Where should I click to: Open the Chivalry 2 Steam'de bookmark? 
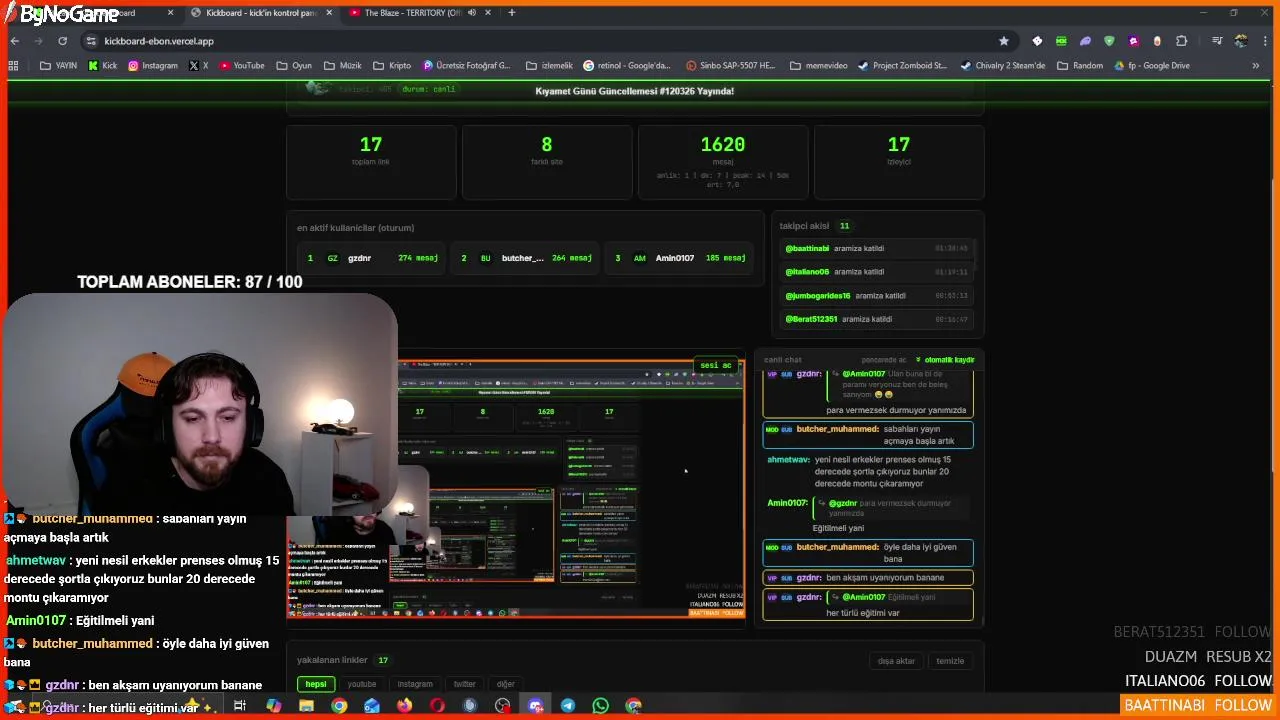click(x=1003, y=66)
